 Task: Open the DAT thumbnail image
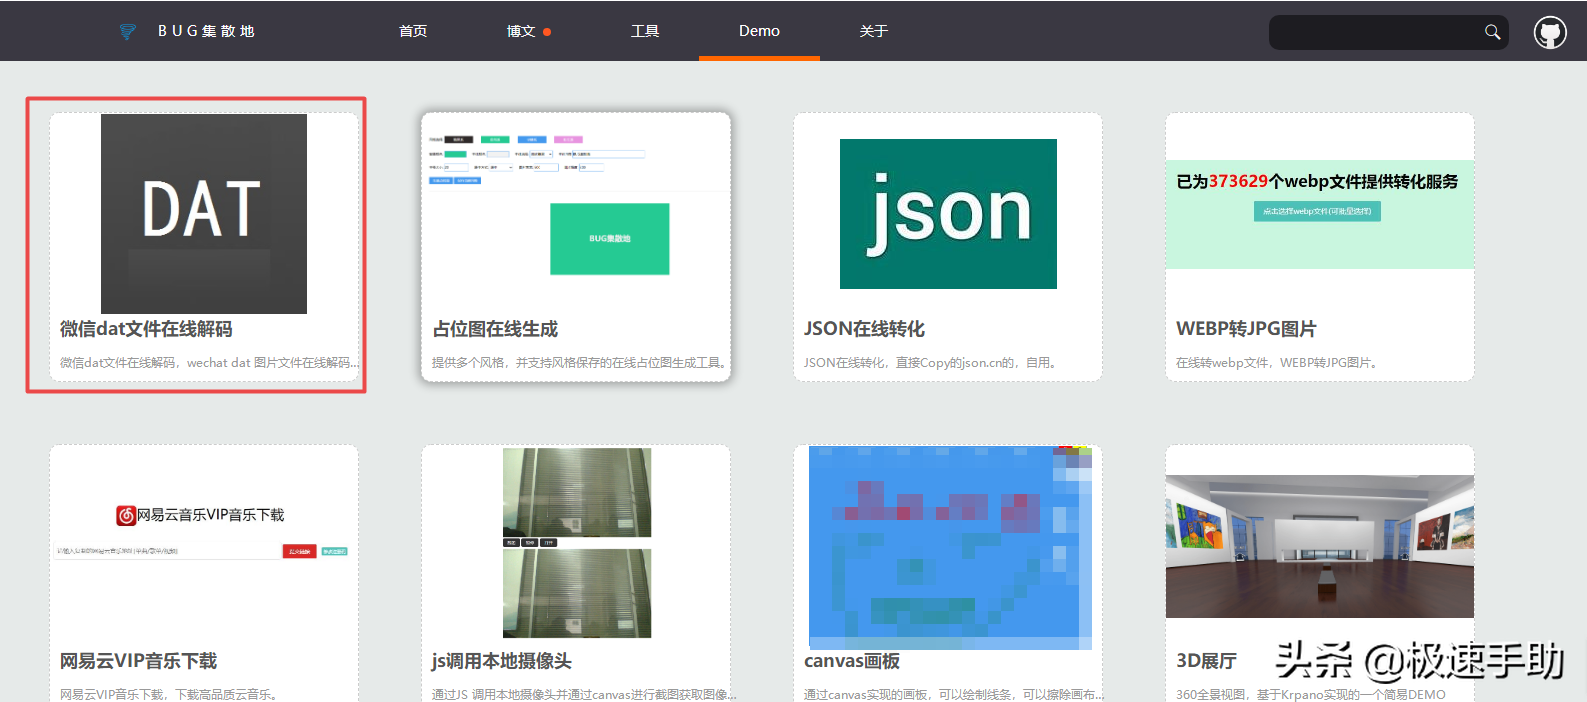coord(204,214)
